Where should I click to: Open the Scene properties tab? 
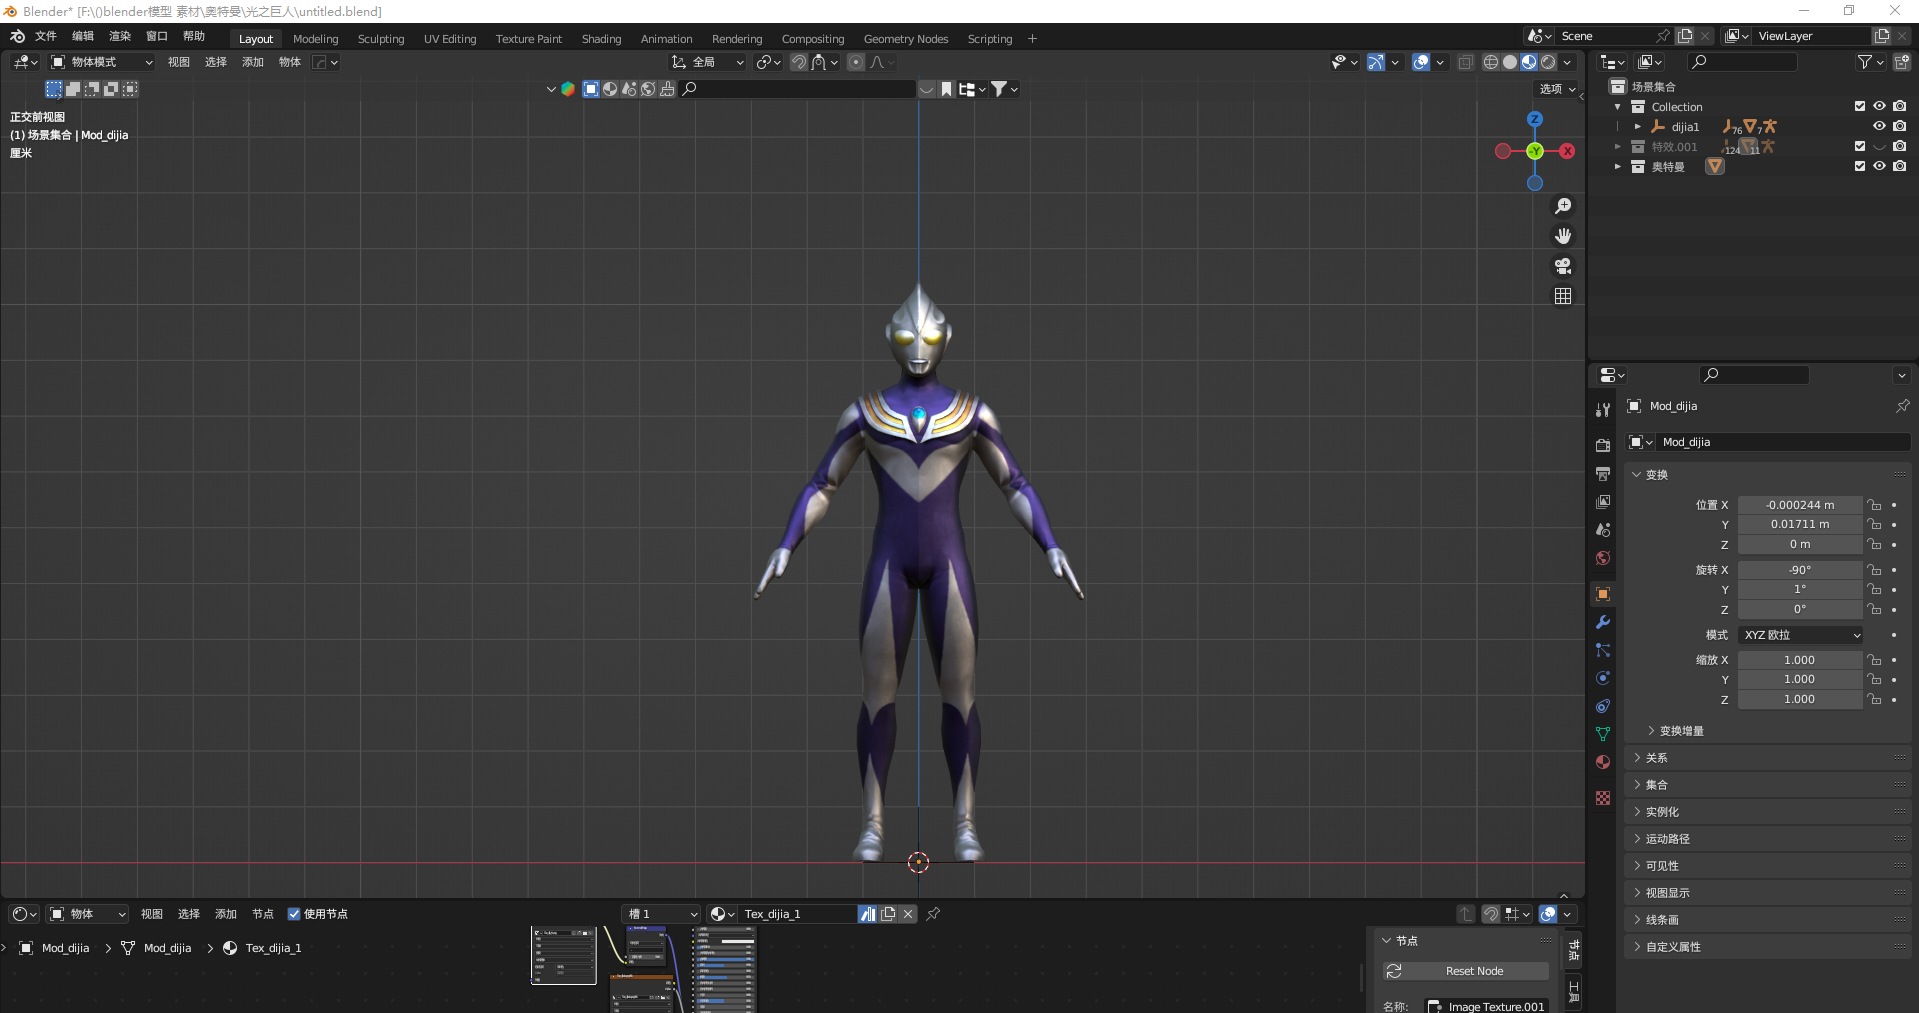[x=1603, y=529]
